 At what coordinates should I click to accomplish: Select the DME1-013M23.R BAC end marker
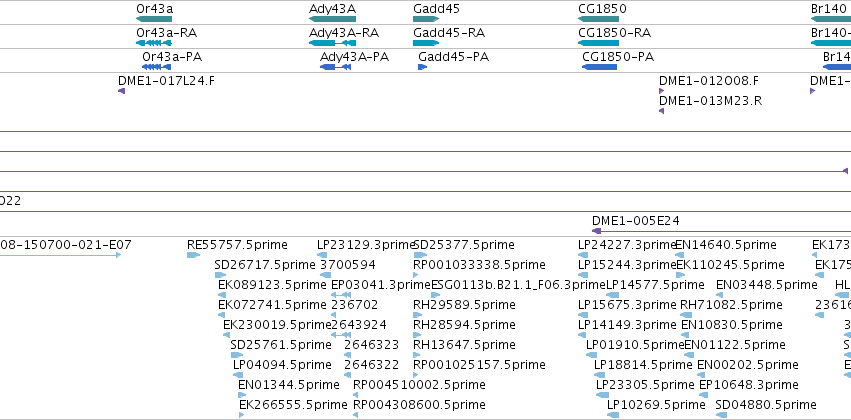[x=662, y=111]
